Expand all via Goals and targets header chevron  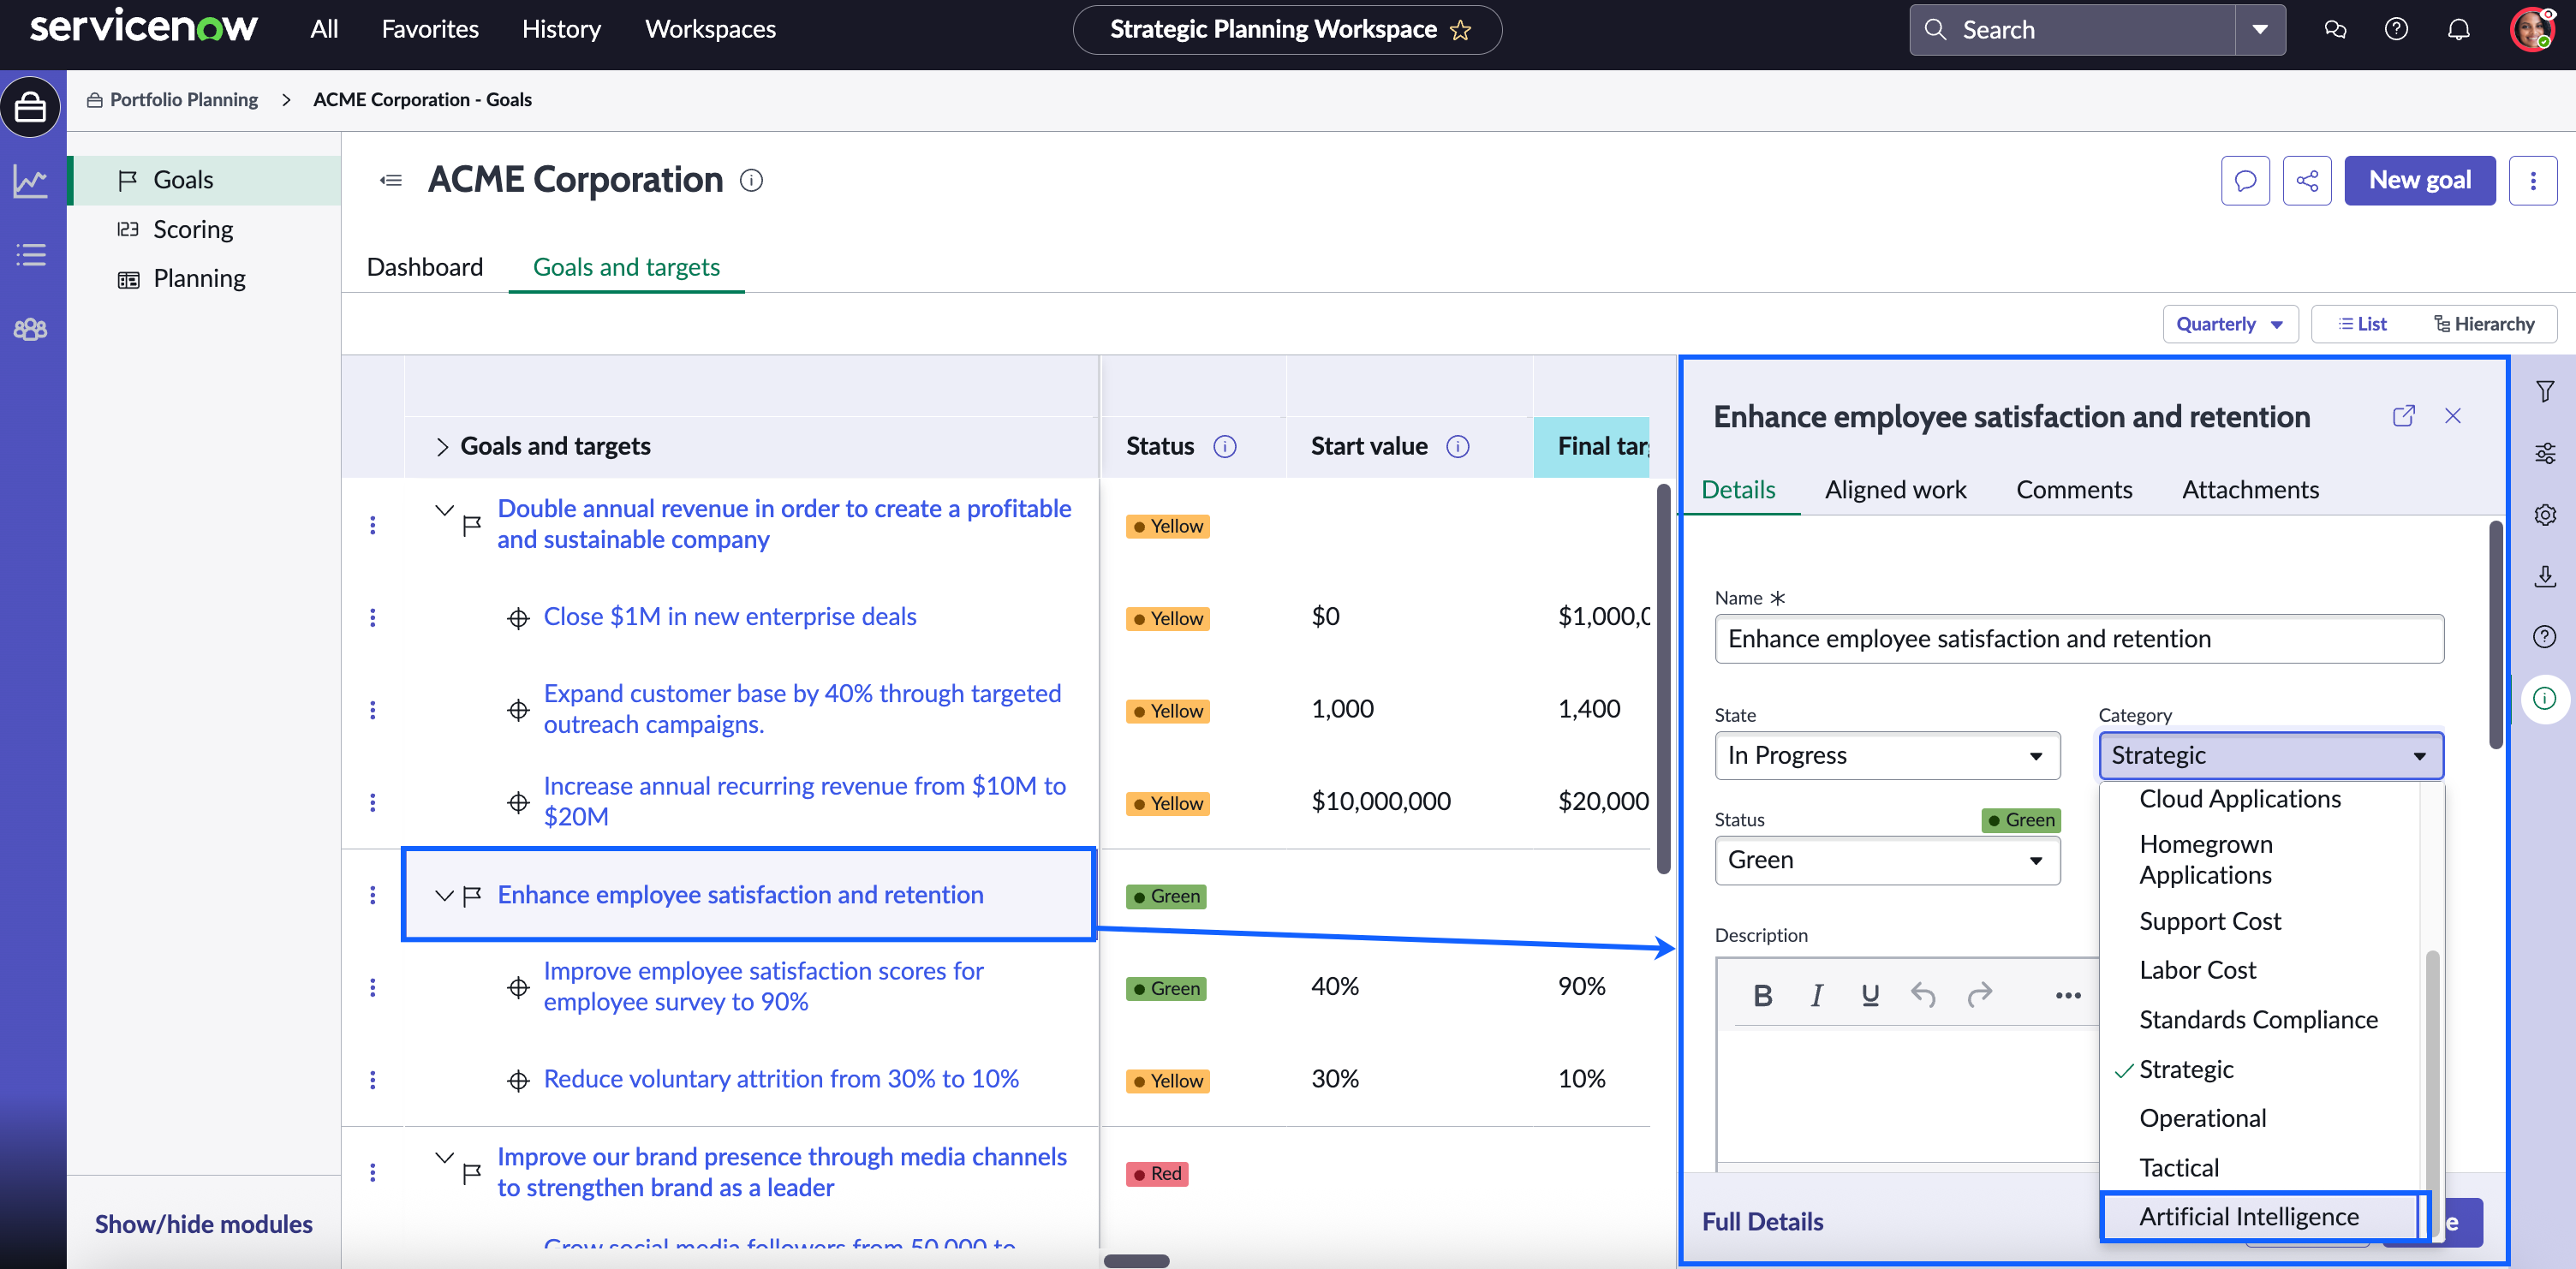pyautogui.click(x=442, y=446)
